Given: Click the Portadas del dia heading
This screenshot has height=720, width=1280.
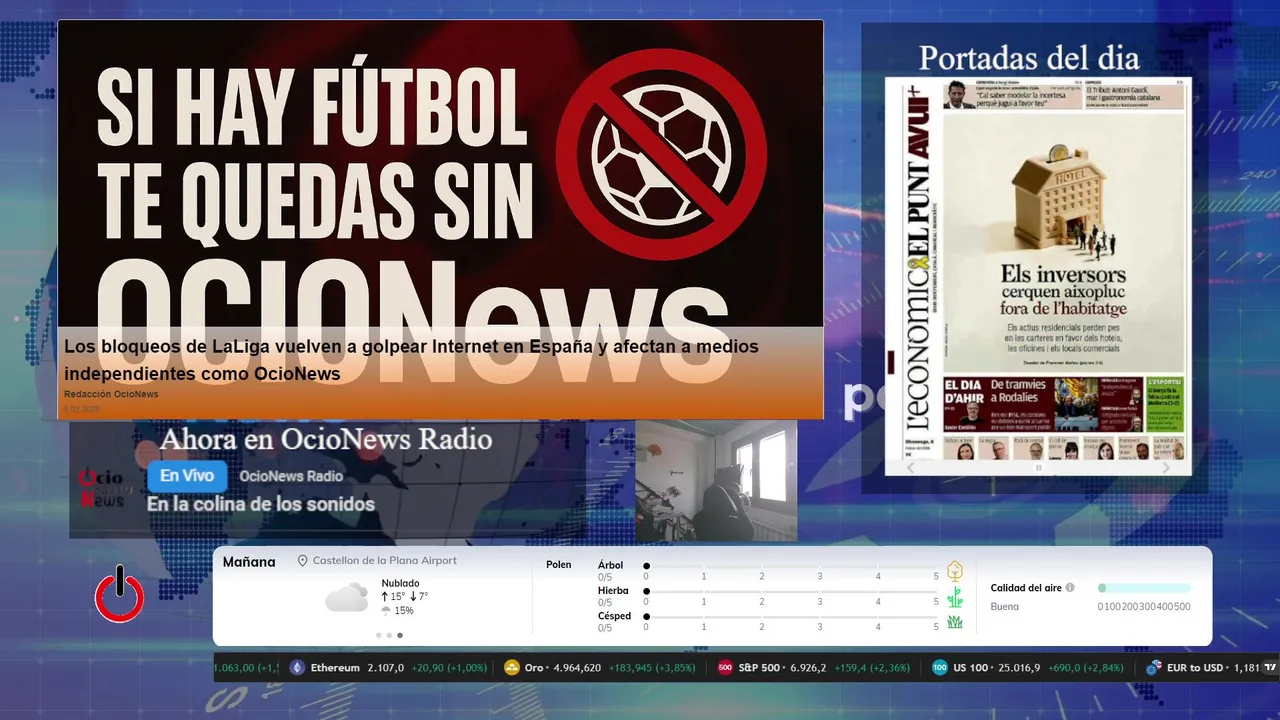Looking at the screenshot, I should [x=1029, y=57].
